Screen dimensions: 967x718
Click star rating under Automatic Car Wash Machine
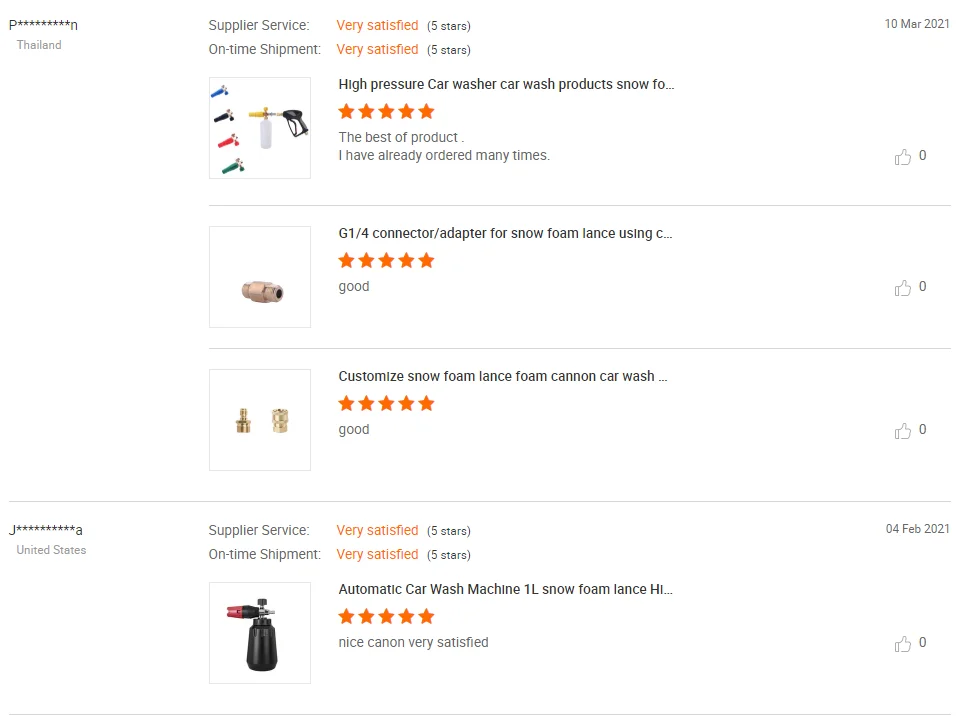[x=386, y=616]
